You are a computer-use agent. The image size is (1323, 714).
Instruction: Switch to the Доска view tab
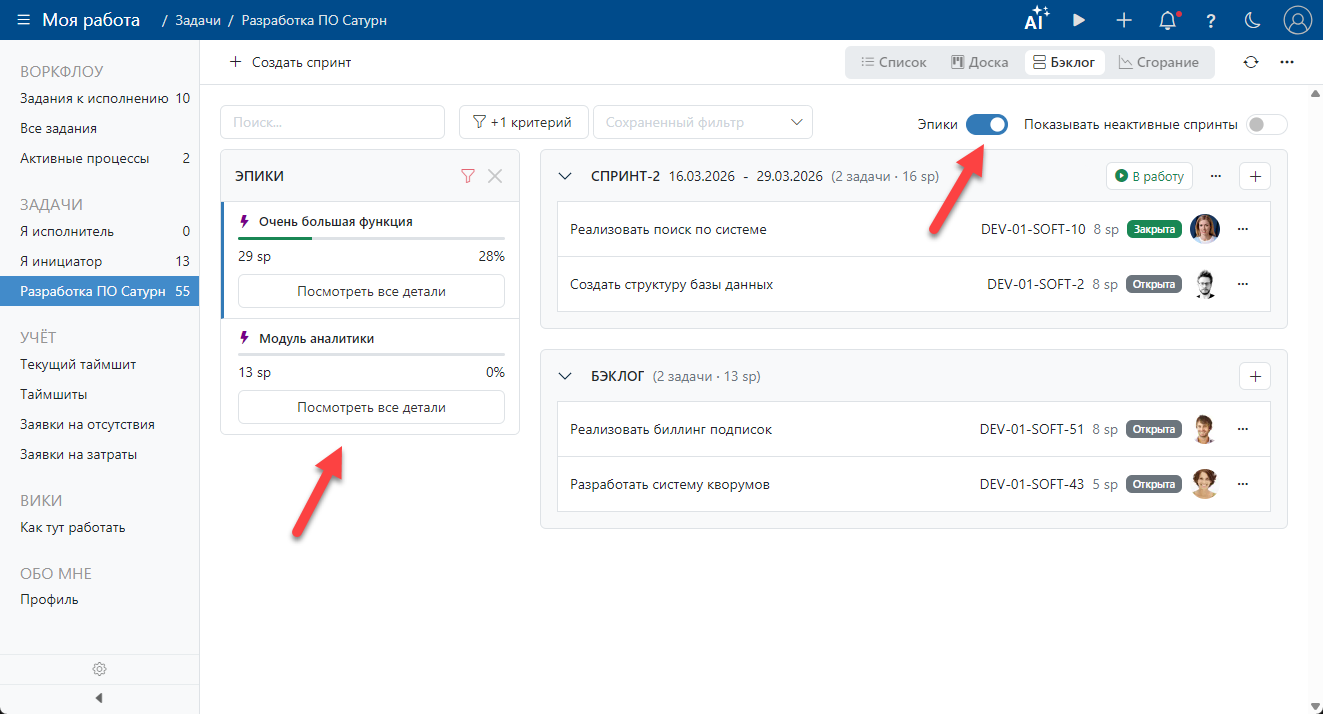coord(979,62)
